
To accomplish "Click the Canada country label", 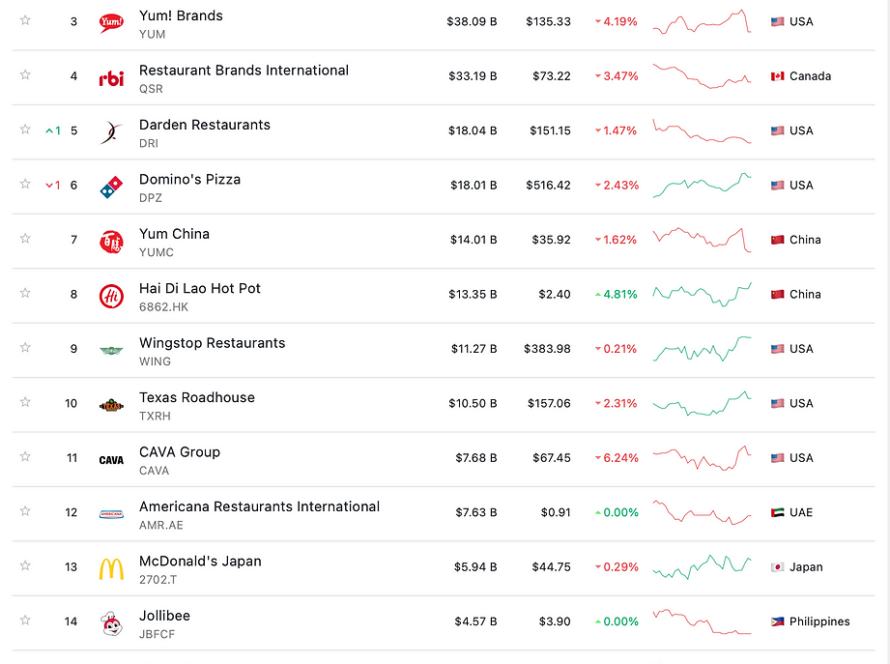I will [810, 76].
